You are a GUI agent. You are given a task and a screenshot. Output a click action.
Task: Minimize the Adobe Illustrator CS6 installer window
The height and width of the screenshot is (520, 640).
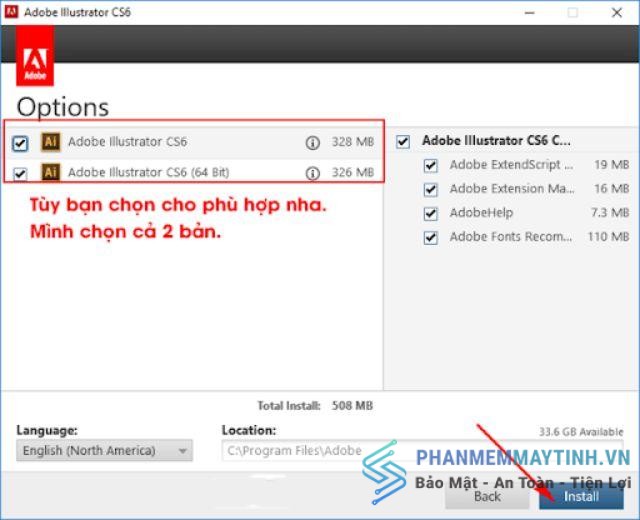tap(530, 13)
